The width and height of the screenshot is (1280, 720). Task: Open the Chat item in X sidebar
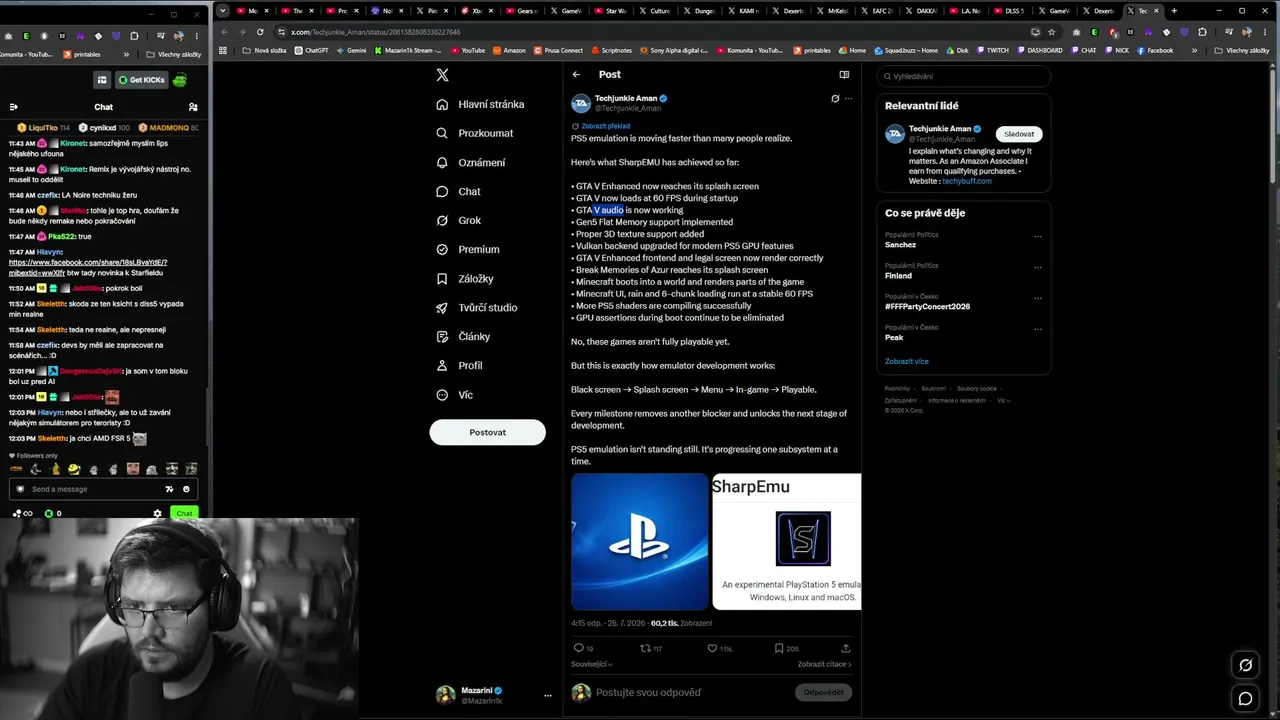tap(458, 191)
